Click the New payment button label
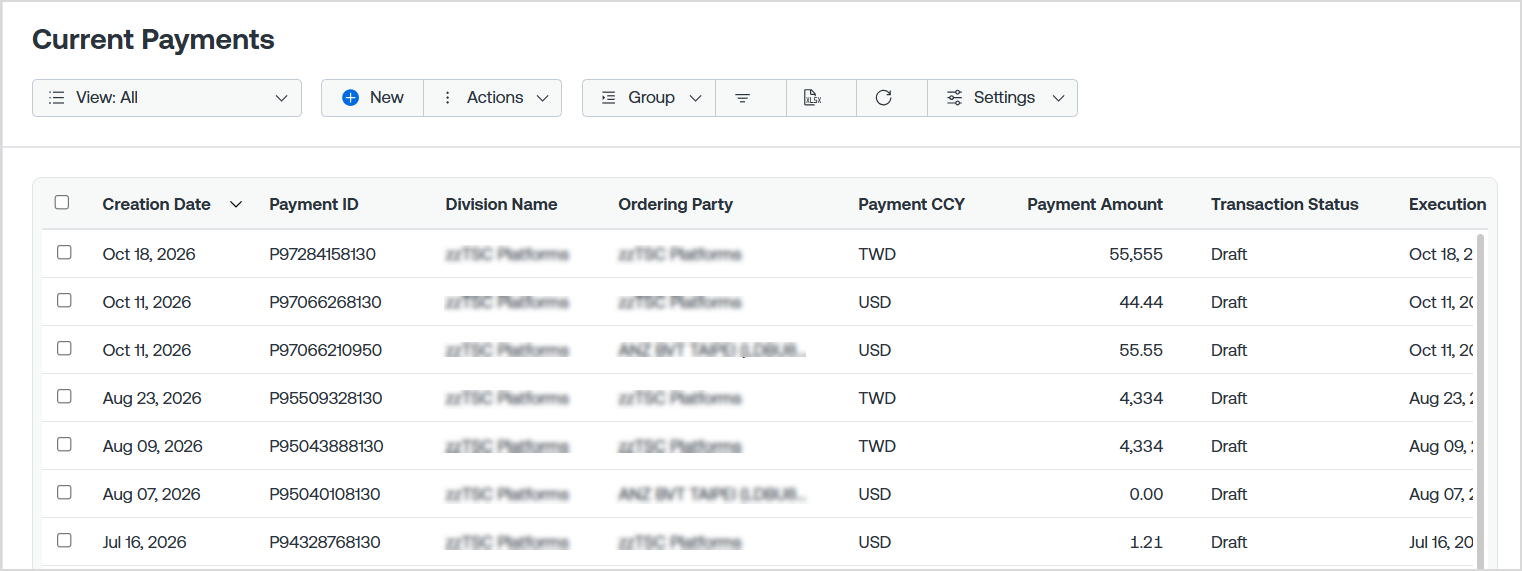The height and width of the screenshot is (571, 1522). pyautogui.click(x=387, y=98)
